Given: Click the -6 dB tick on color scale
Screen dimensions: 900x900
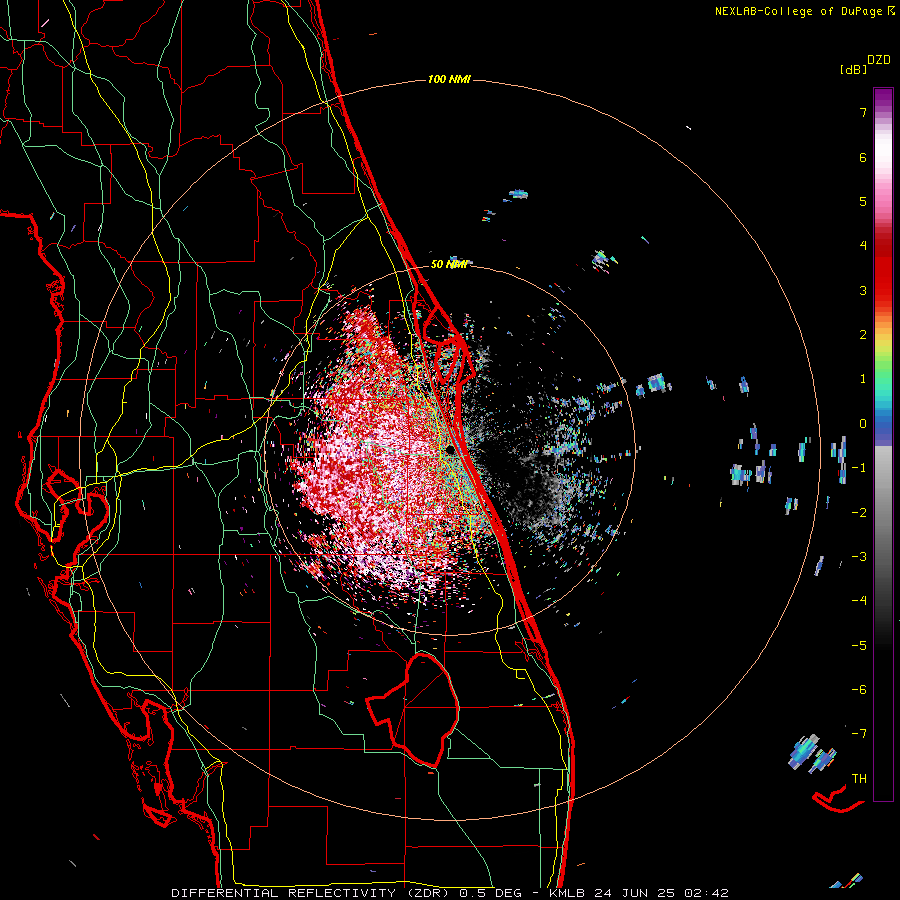Looking at the screenshot, I should 859,690.
